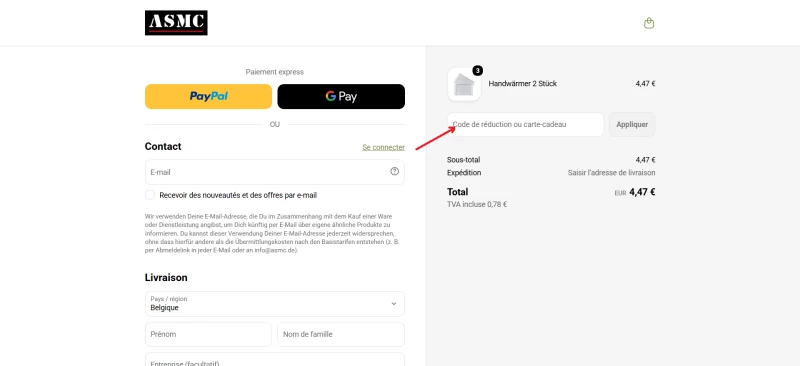Click the Appliquer button

[632, 125]
